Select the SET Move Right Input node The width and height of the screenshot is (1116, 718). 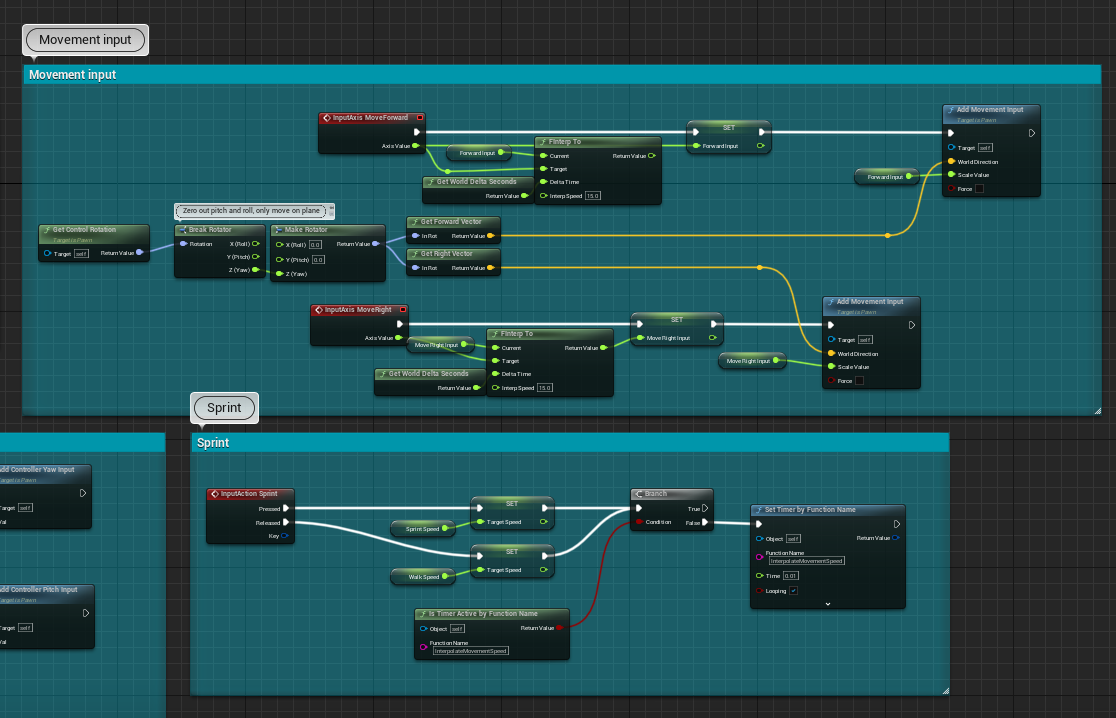(x=677, y=329)
